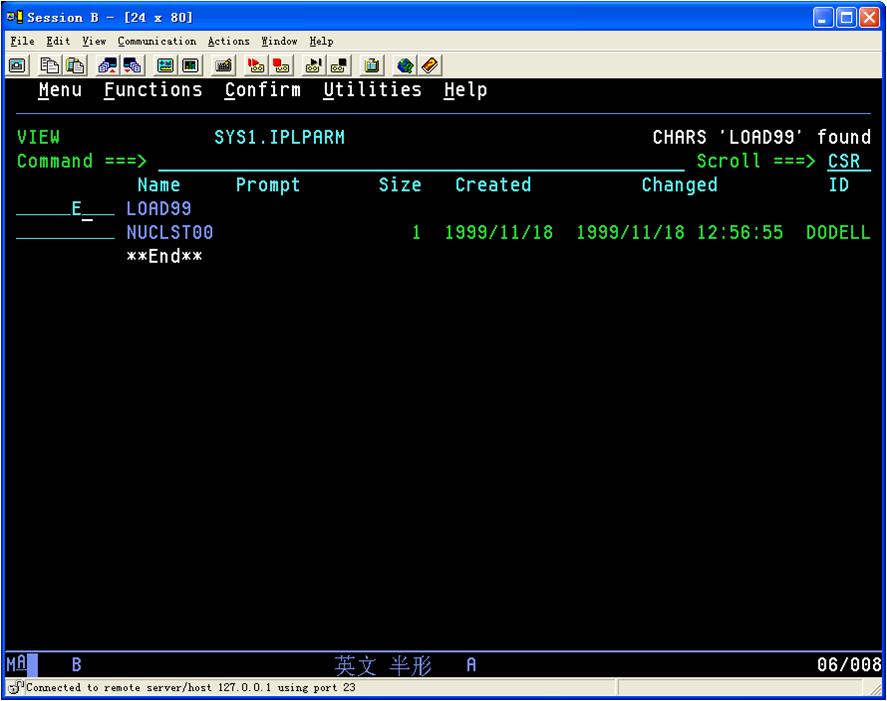Click the Receive File from Host icon
Image resolution: width=887 pixels, height=701 pixels.
(x=133, y=66)
